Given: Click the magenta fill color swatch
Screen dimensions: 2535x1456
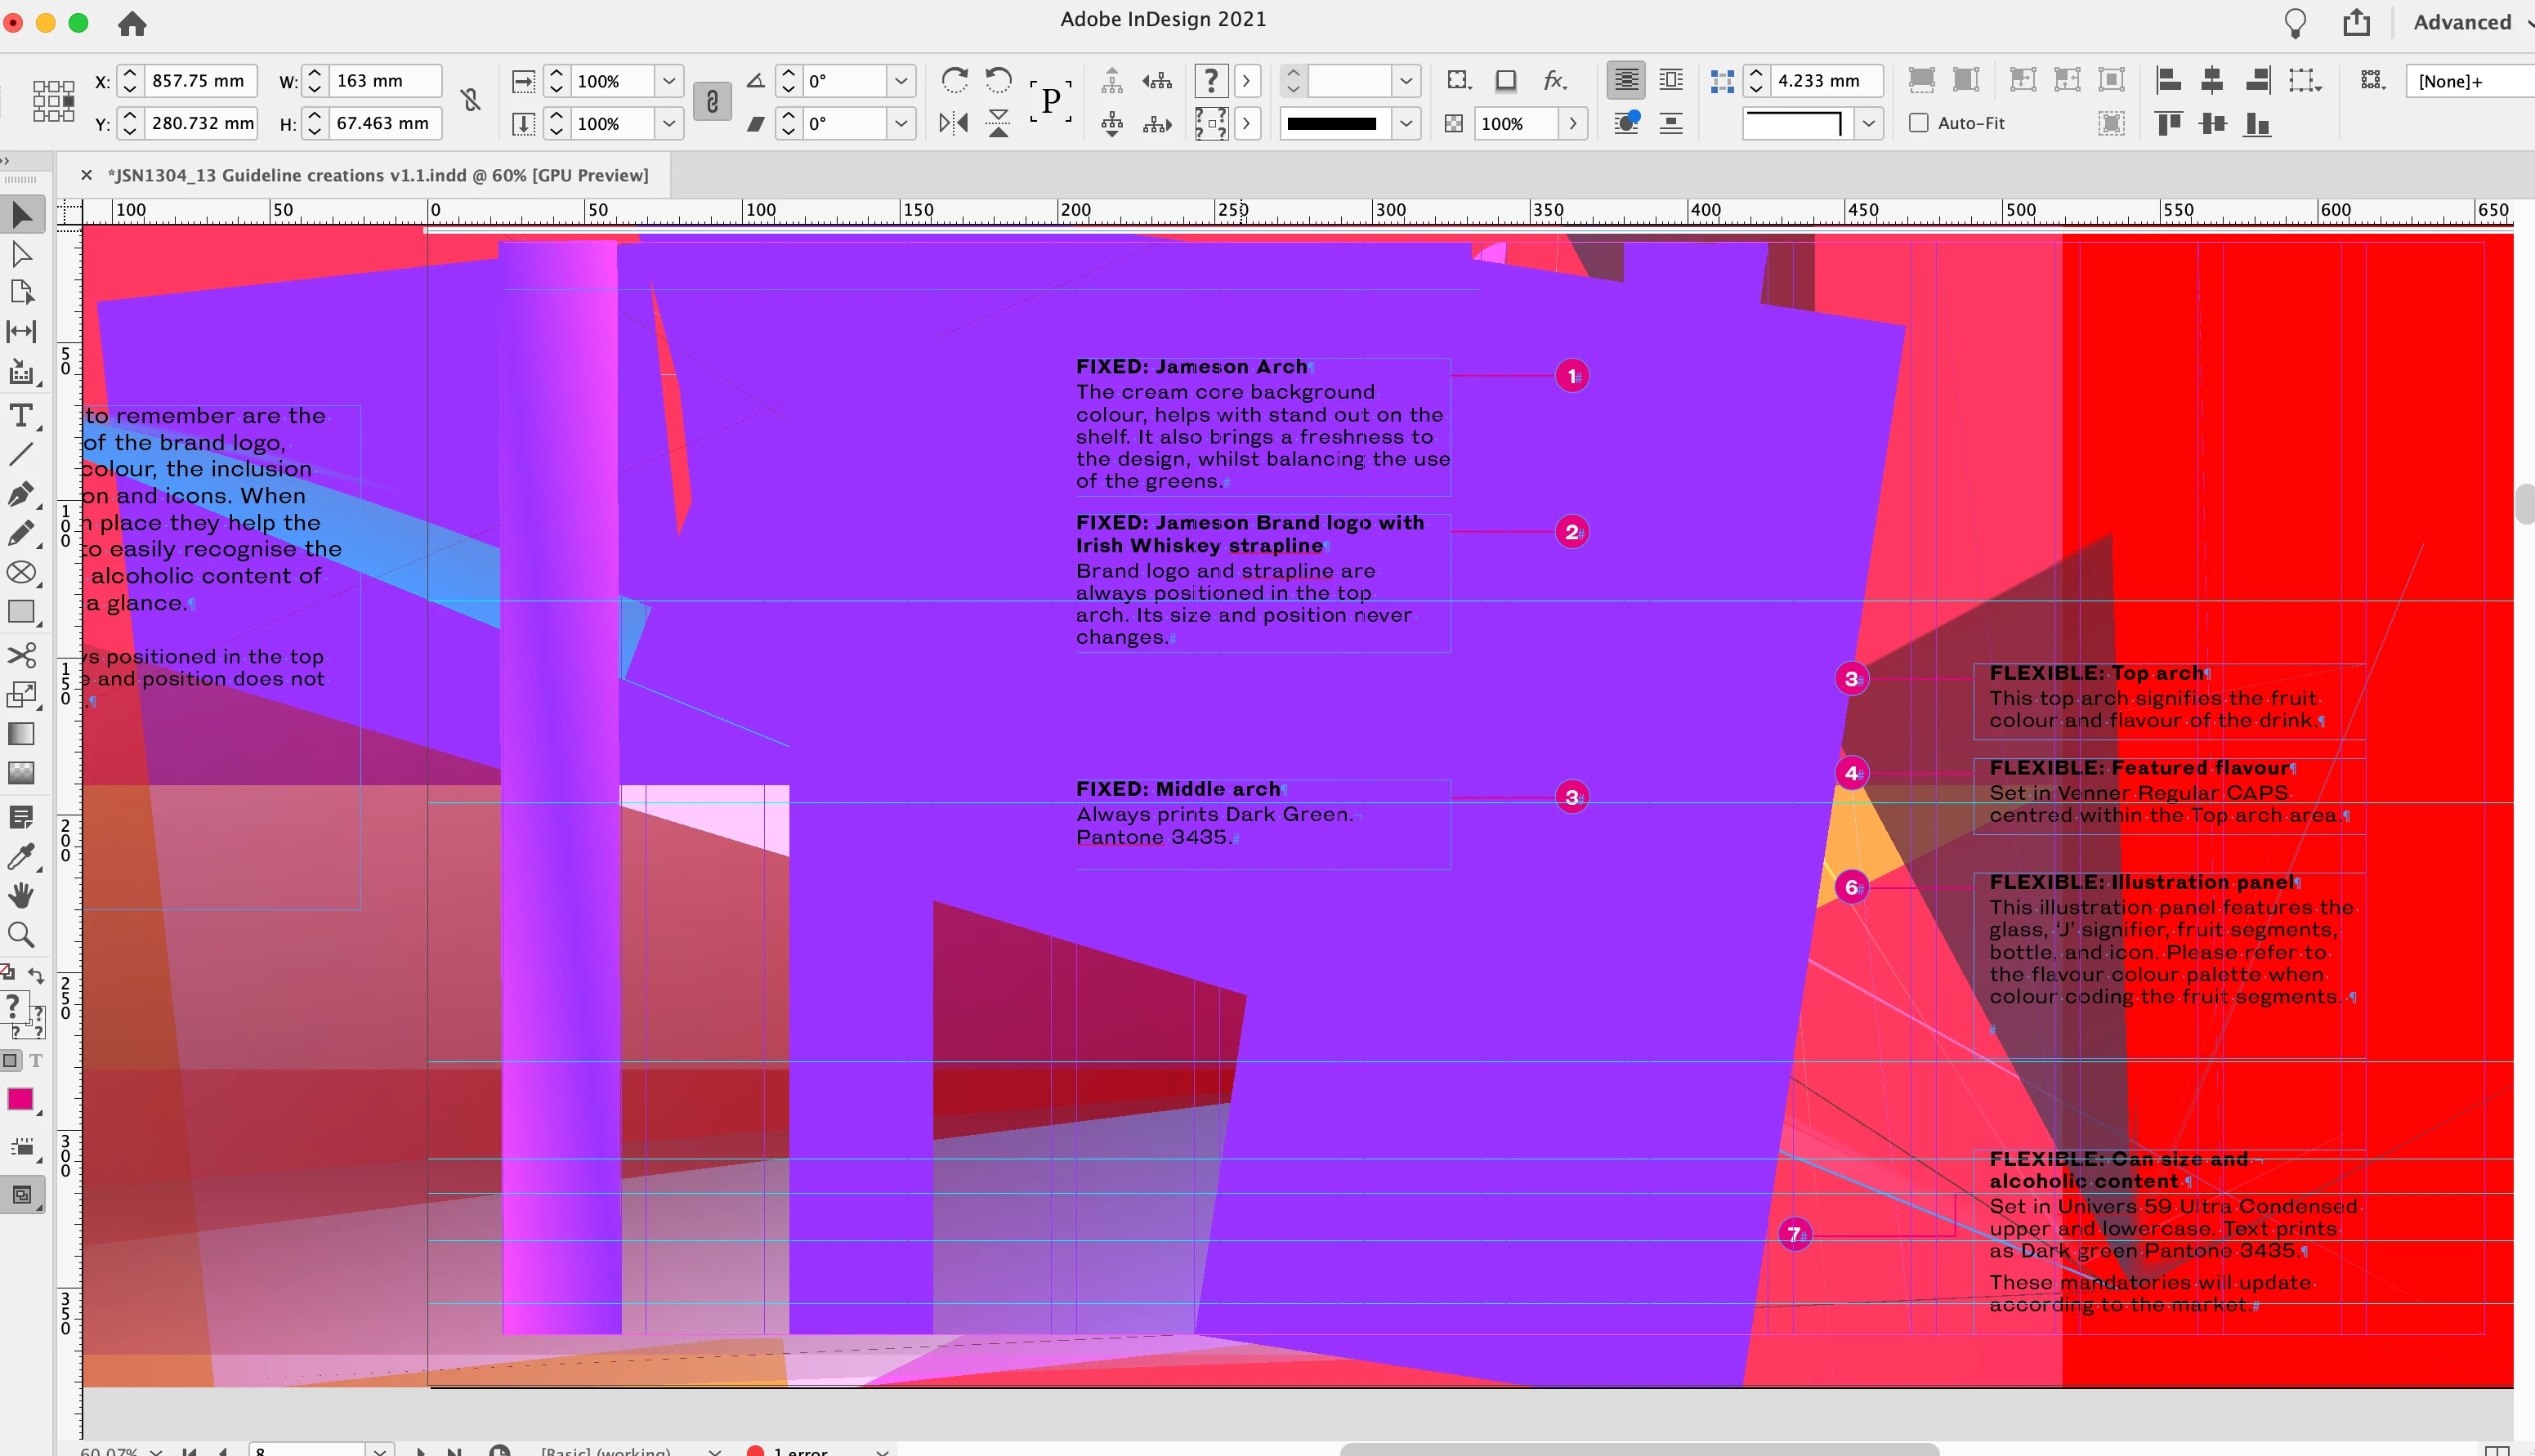Looking at the screenshot, I should [x=20, y=1099].
